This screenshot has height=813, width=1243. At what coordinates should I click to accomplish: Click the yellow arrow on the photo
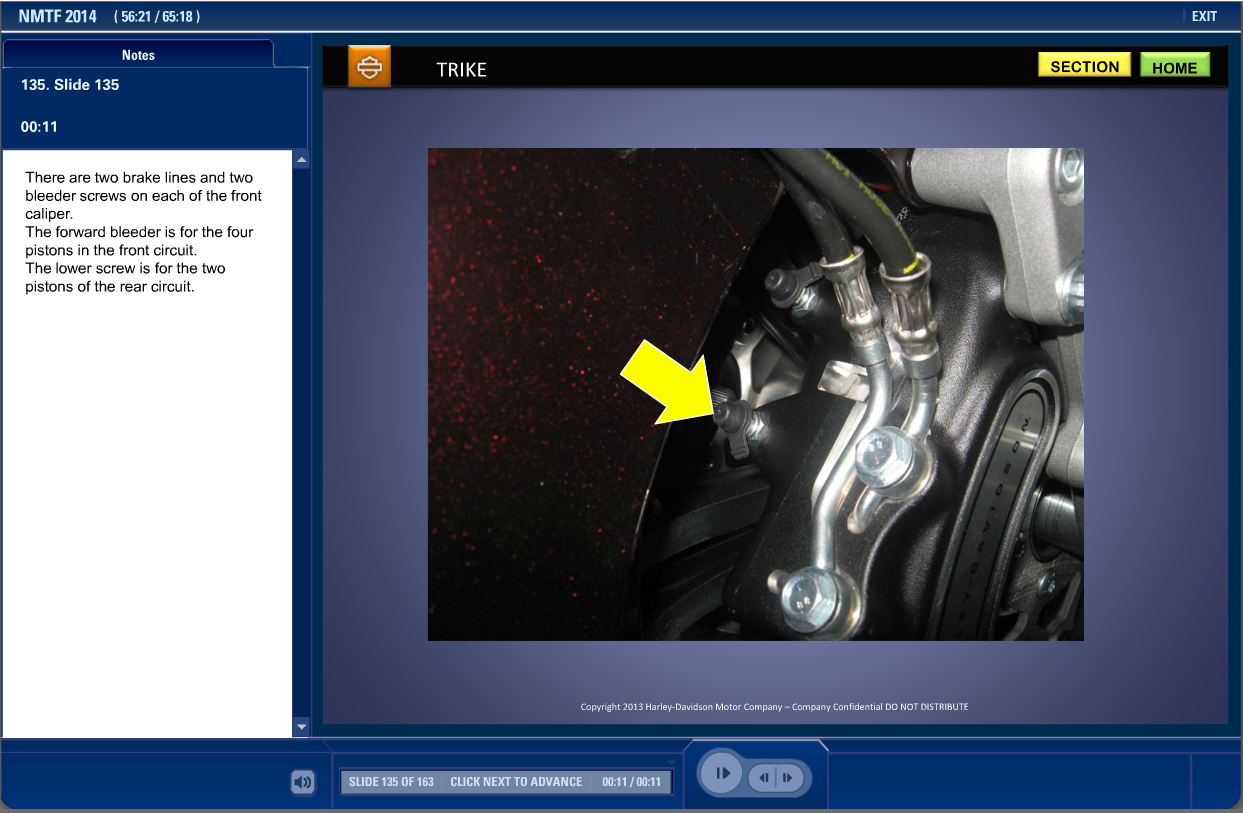(668, 384)
